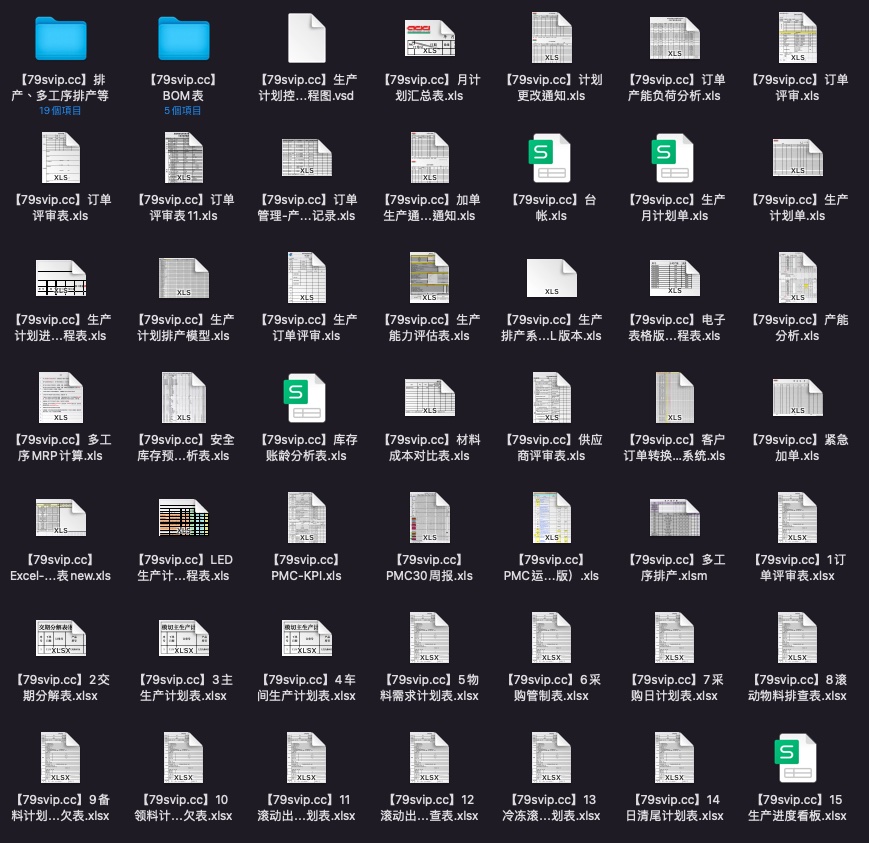
Task: Click the file name '15生产进度看板.xlsx'
Action: pos(798,808)
